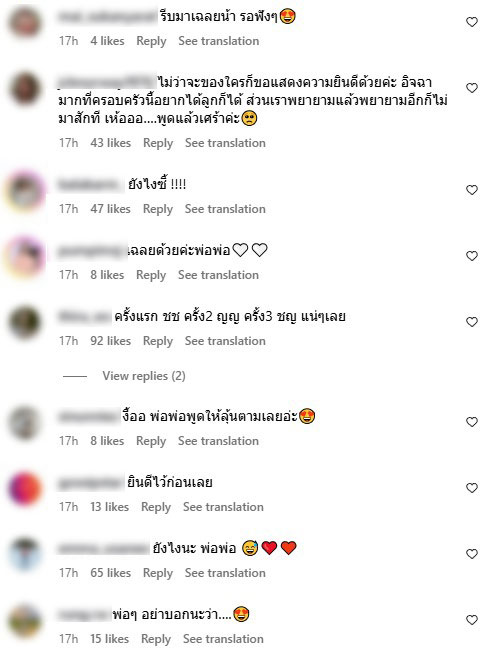487x668 pixels.
Task: Open the gradient avatar beside 13 likes comment
Action: (x=25, y=488)
